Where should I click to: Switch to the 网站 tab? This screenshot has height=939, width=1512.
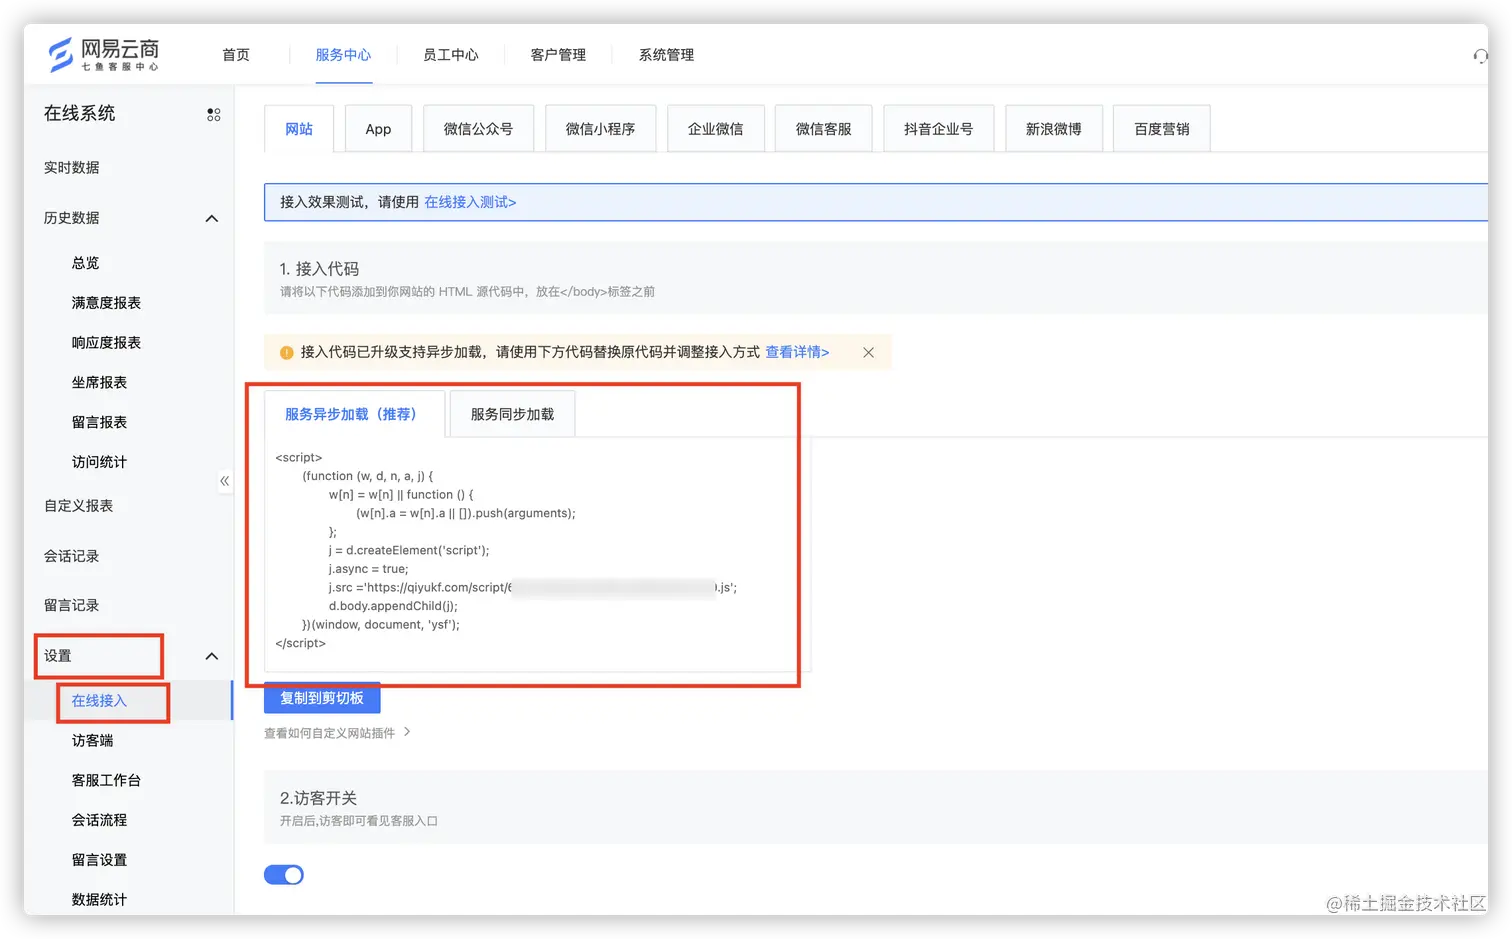point(299,129)
